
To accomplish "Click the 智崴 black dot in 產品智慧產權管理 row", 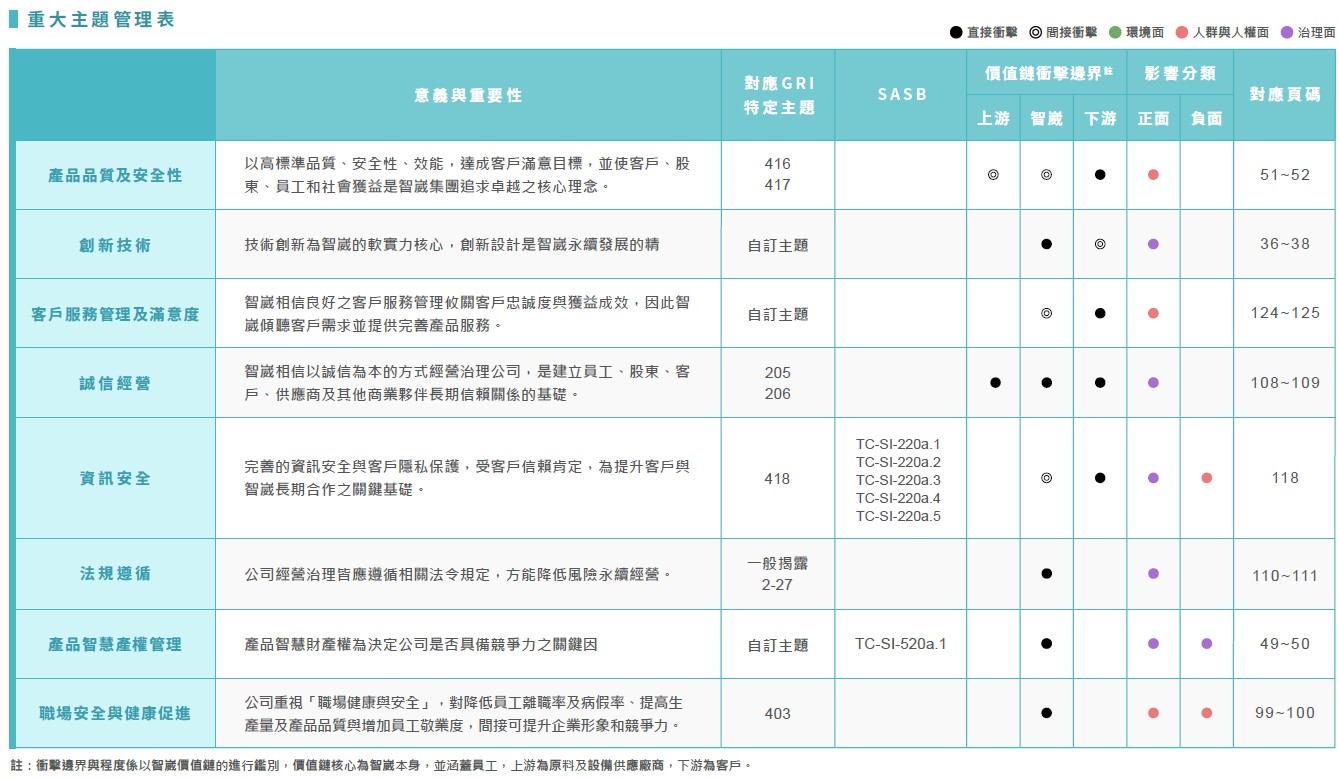I will click(1046, 644).
